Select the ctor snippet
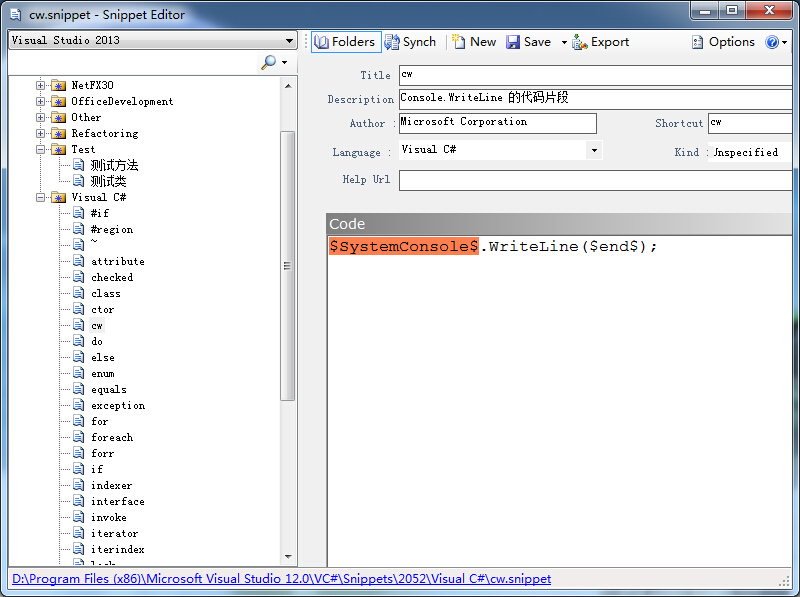Viewport: 800px width, 597px height. [103, 310]
